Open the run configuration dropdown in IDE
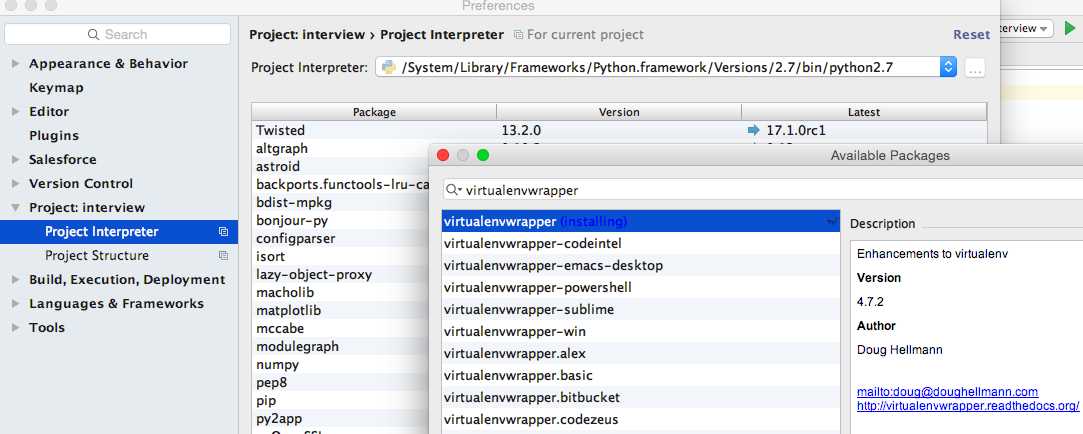 (1025, 29)
